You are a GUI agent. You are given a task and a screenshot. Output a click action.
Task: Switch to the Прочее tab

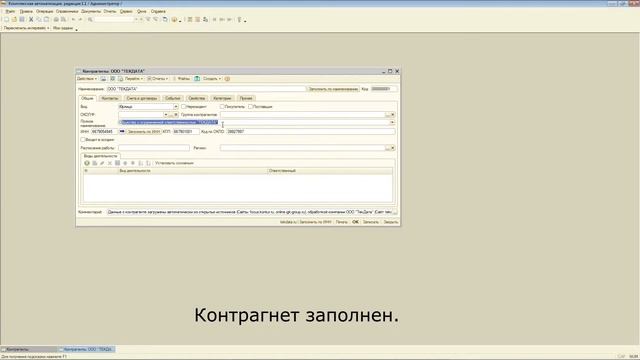tap(246, 98)
